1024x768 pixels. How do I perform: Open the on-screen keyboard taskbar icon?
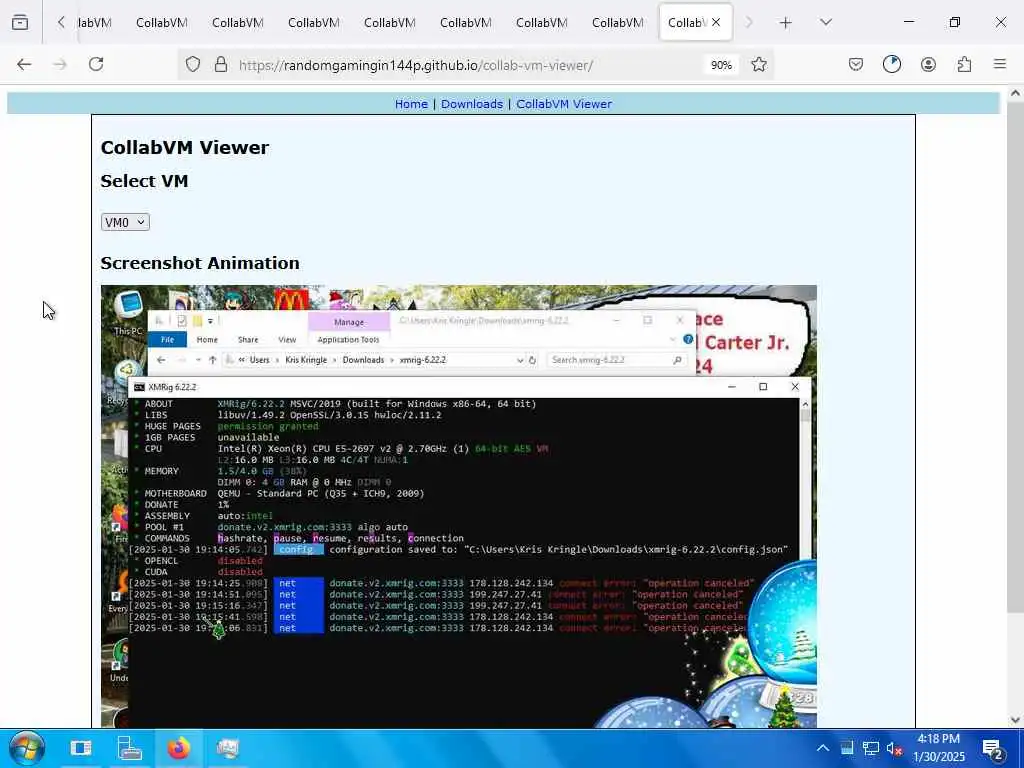point(129,748)
